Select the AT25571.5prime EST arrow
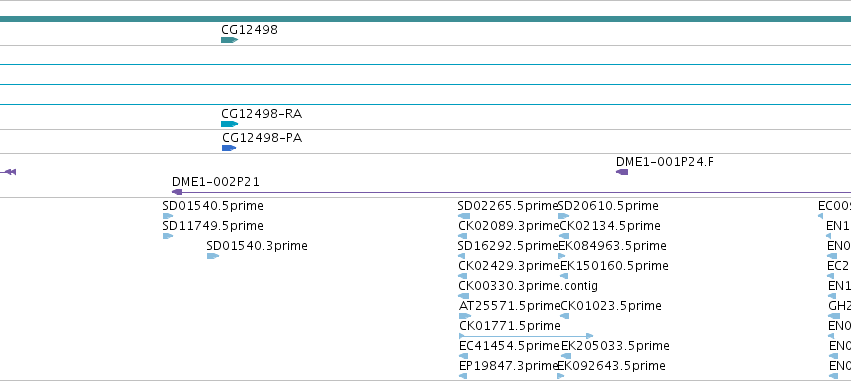Screen dimensions: 851x381 pos(465,316)
